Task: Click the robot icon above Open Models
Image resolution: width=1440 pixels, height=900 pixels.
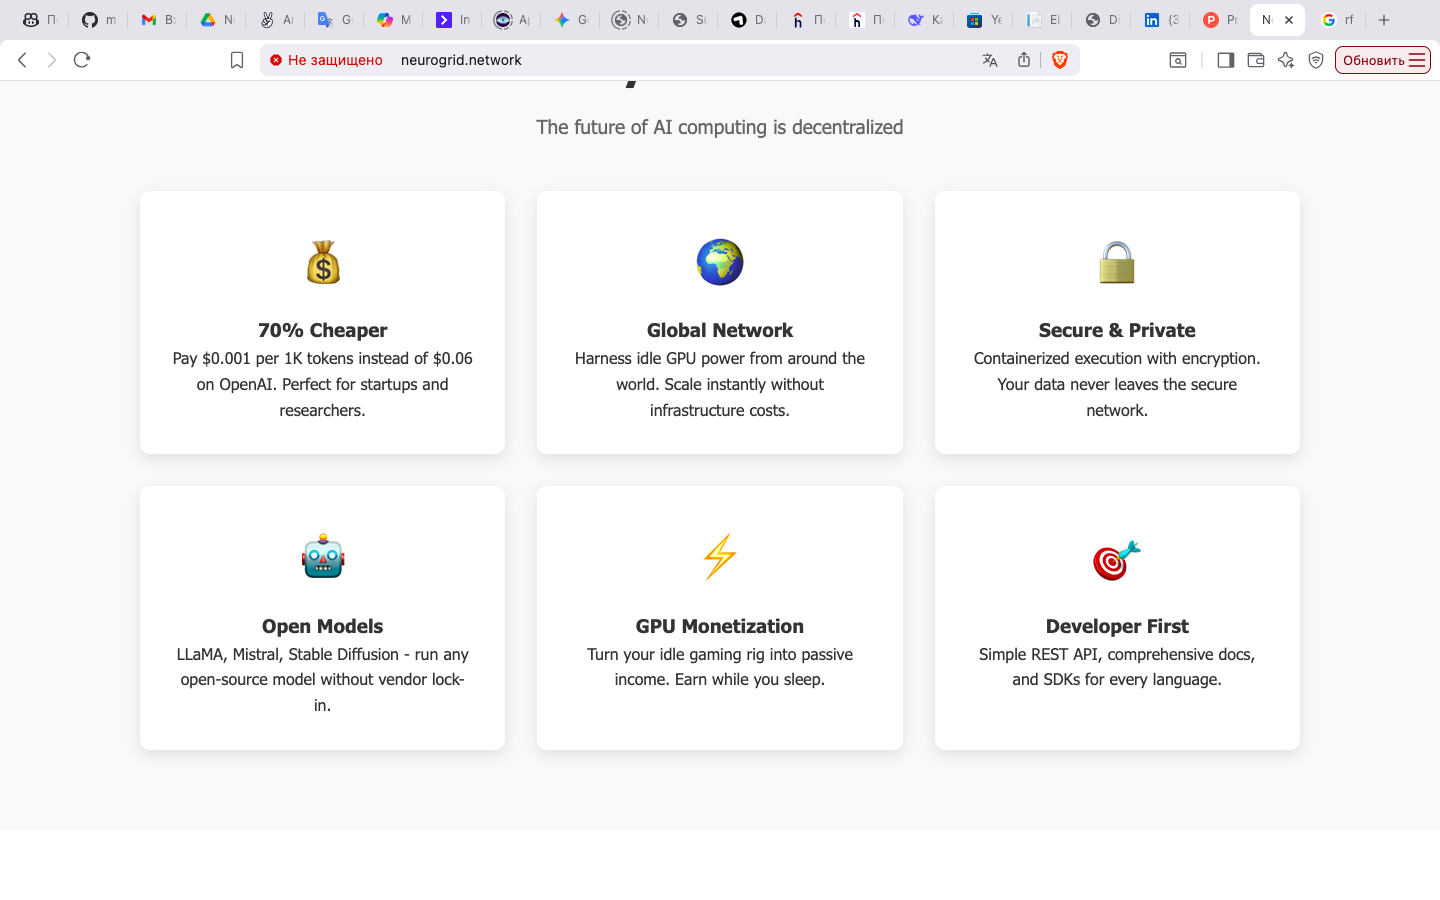Action: [322, 557]
